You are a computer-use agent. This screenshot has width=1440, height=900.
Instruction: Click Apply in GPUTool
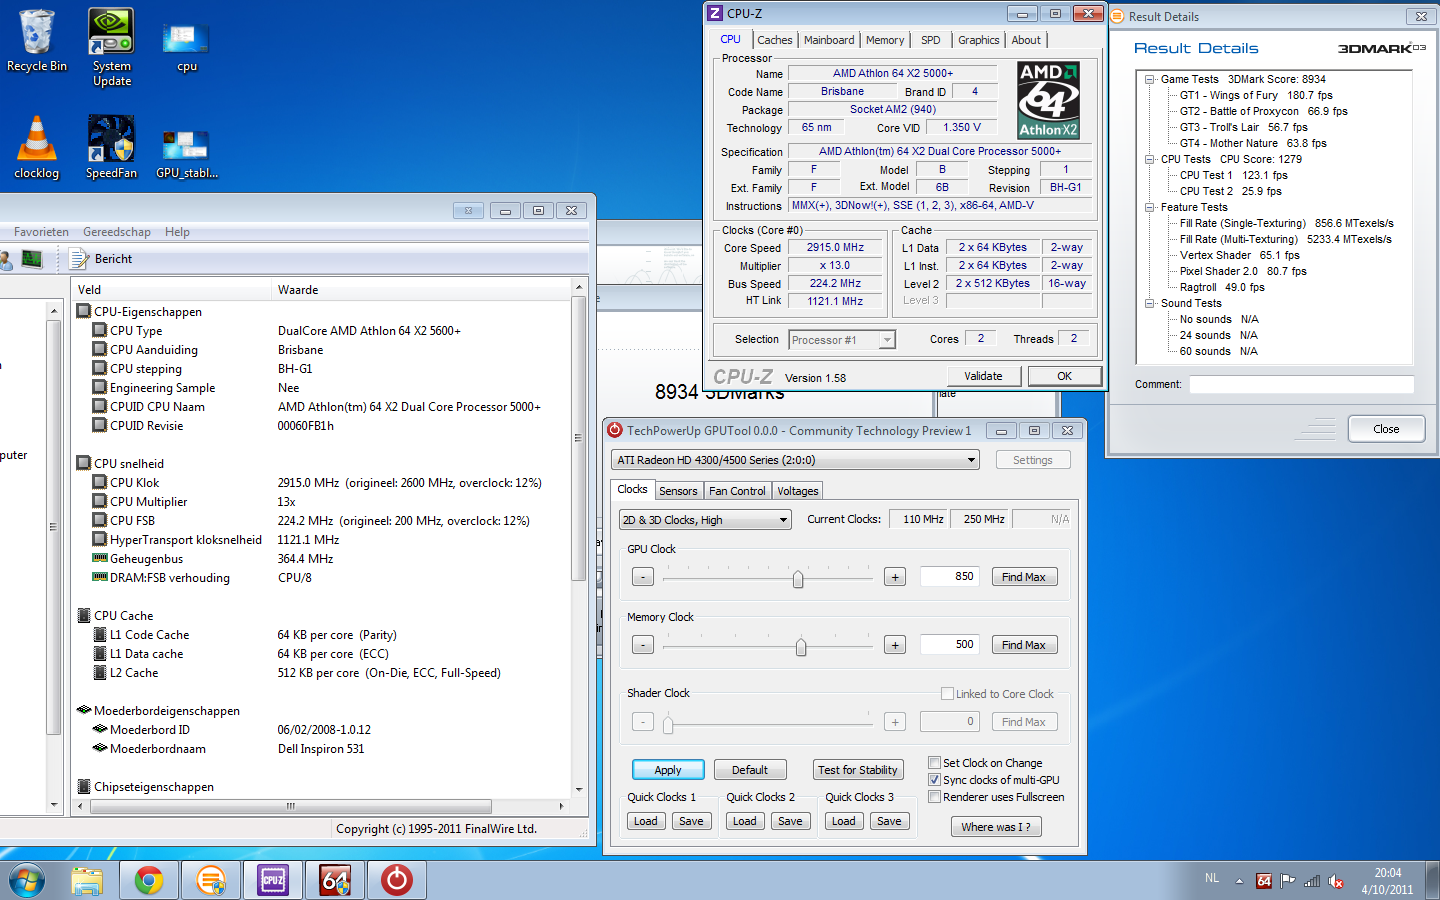668,770
